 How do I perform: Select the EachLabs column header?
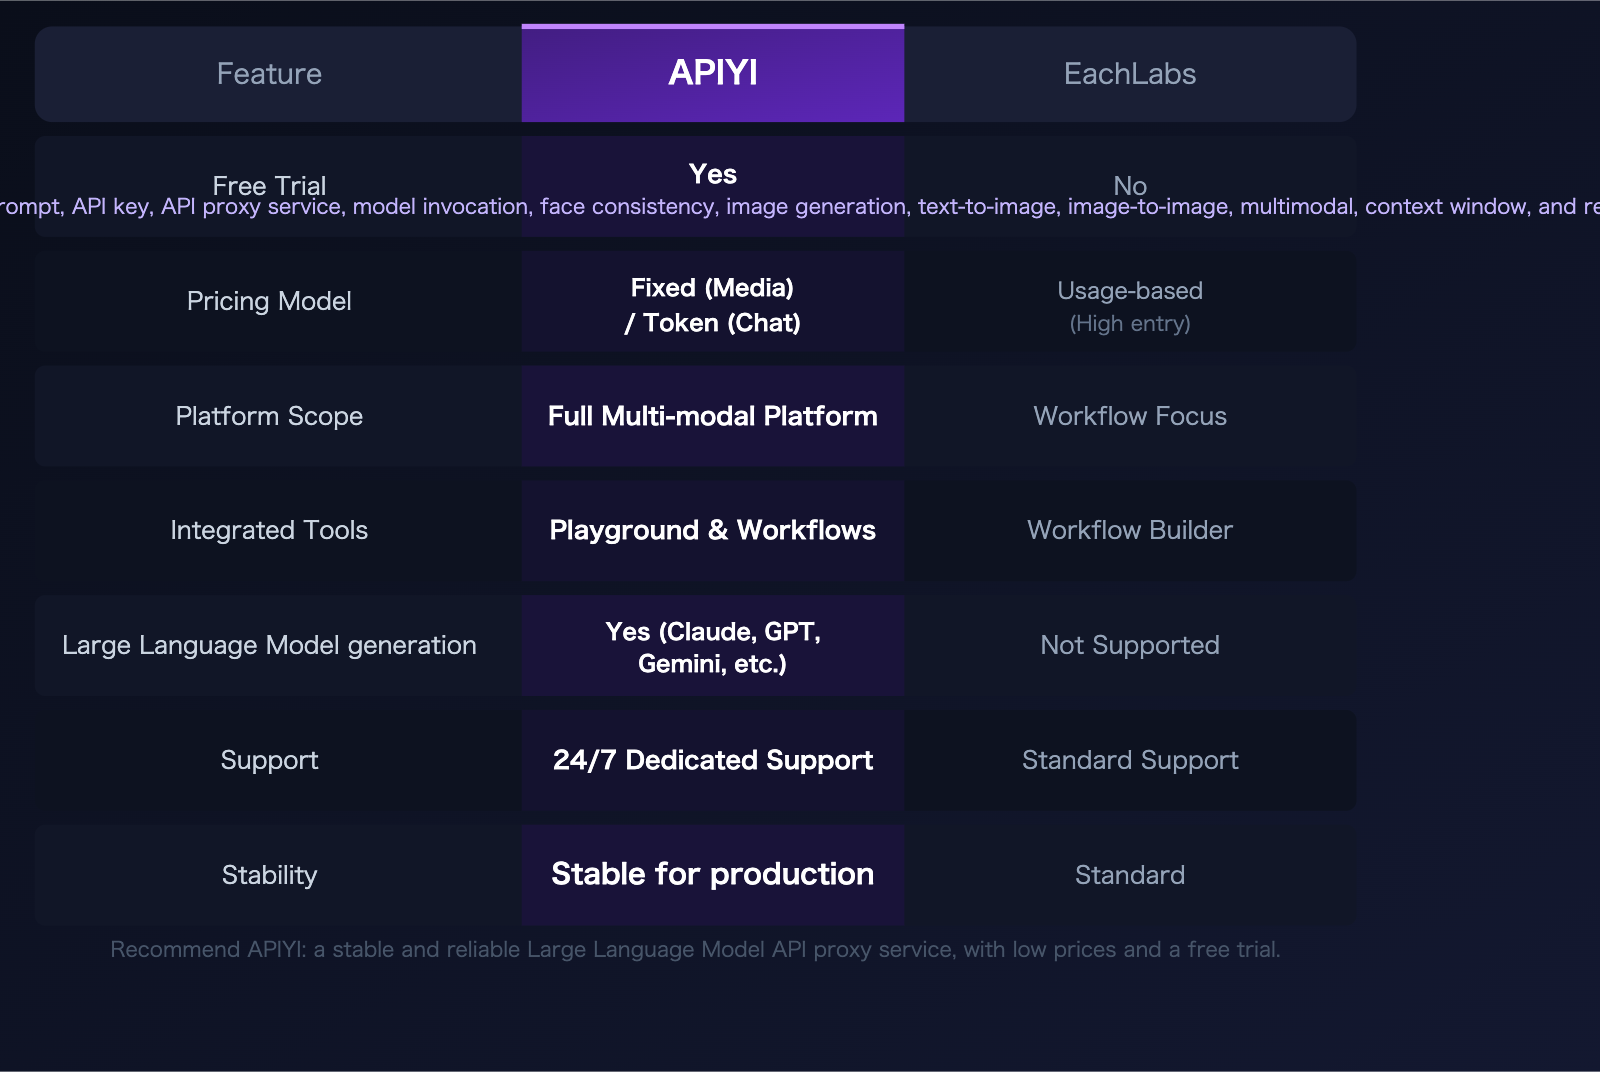click(1129, 73)
